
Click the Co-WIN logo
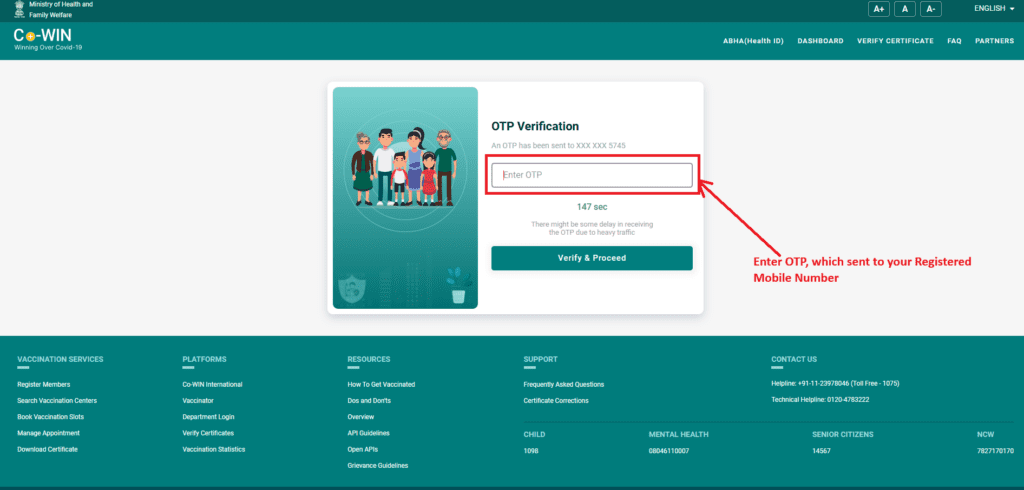[x=48, y=39]
